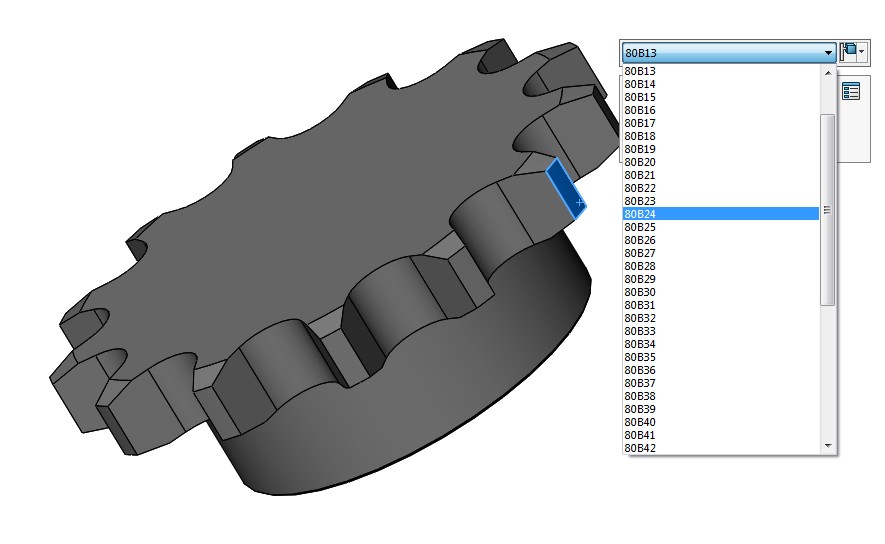Select the 80B29 entry

point(721,279)
